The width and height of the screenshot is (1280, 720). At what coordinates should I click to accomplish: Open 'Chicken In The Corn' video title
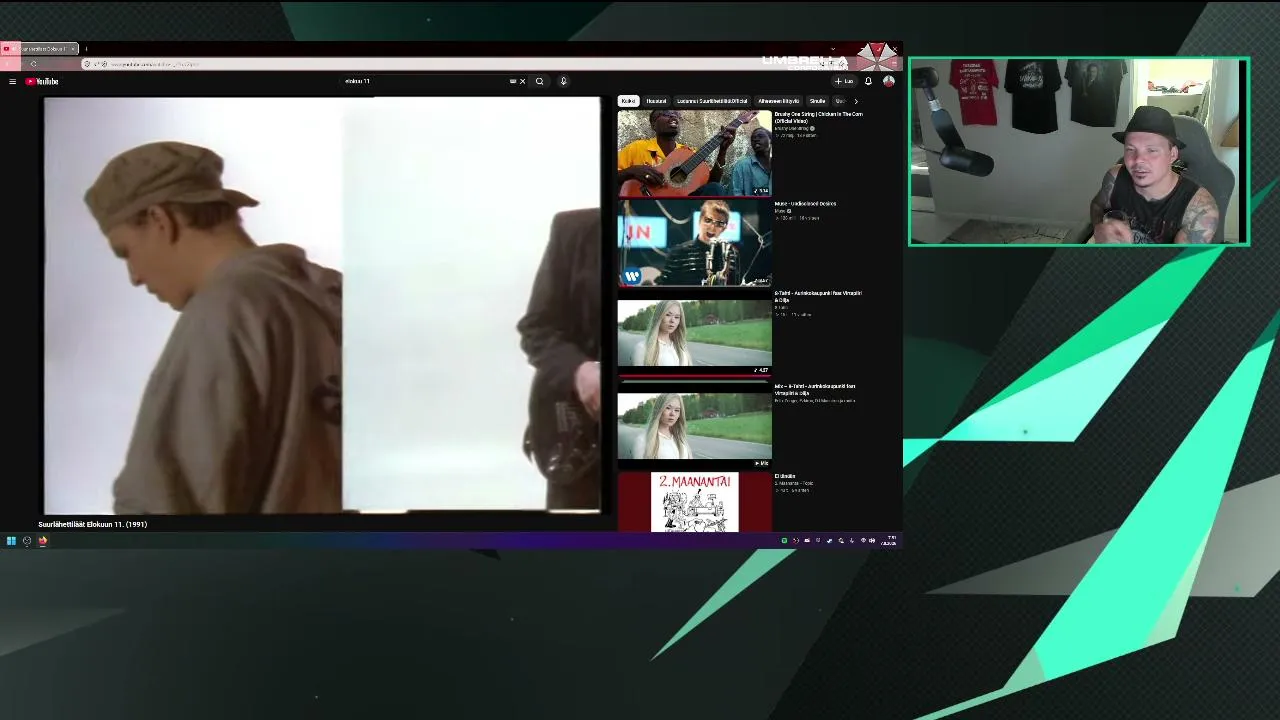[818, 117]
